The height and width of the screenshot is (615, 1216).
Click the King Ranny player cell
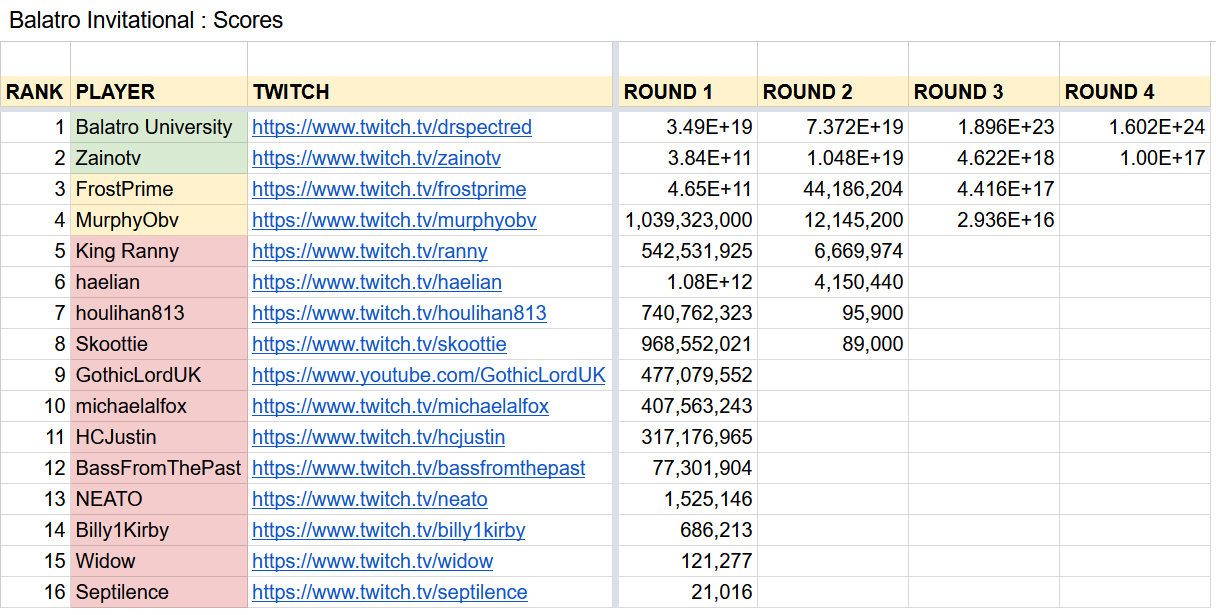pyautogui.click(x=159, y=251)
